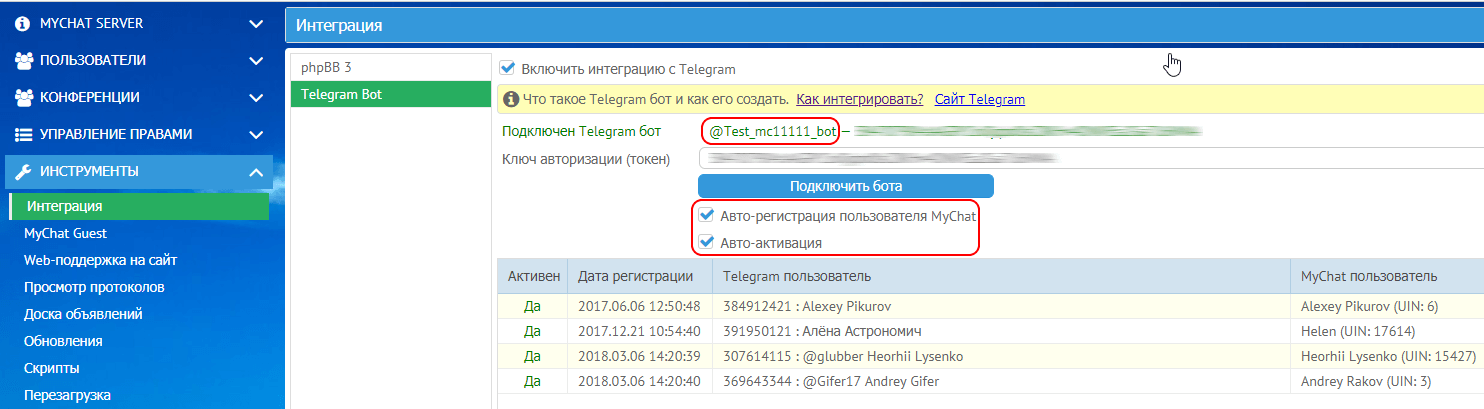Click the users group icon beside Пользователи
This screenshot has height=409, width=1484.
(24, 60)
